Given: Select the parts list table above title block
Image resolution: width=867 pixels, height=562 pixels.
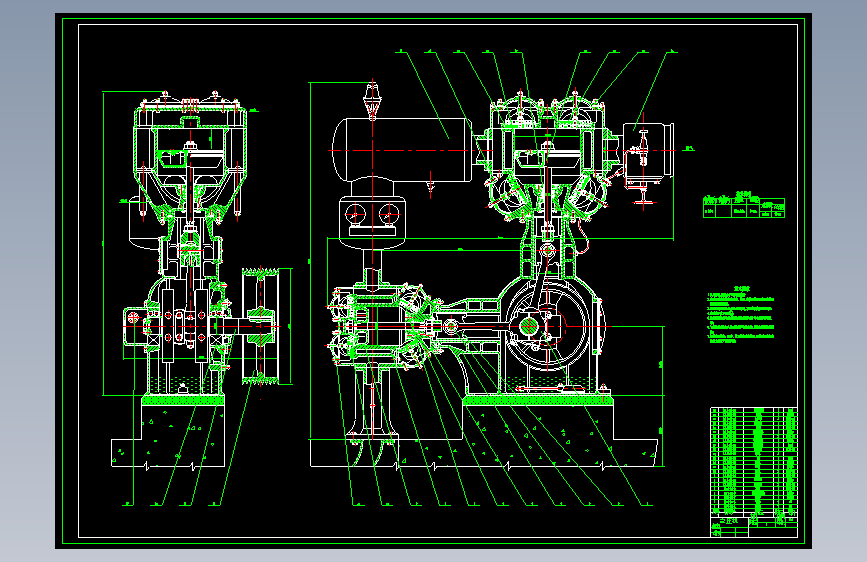Looking at the screenshot, I should (754, 462).
